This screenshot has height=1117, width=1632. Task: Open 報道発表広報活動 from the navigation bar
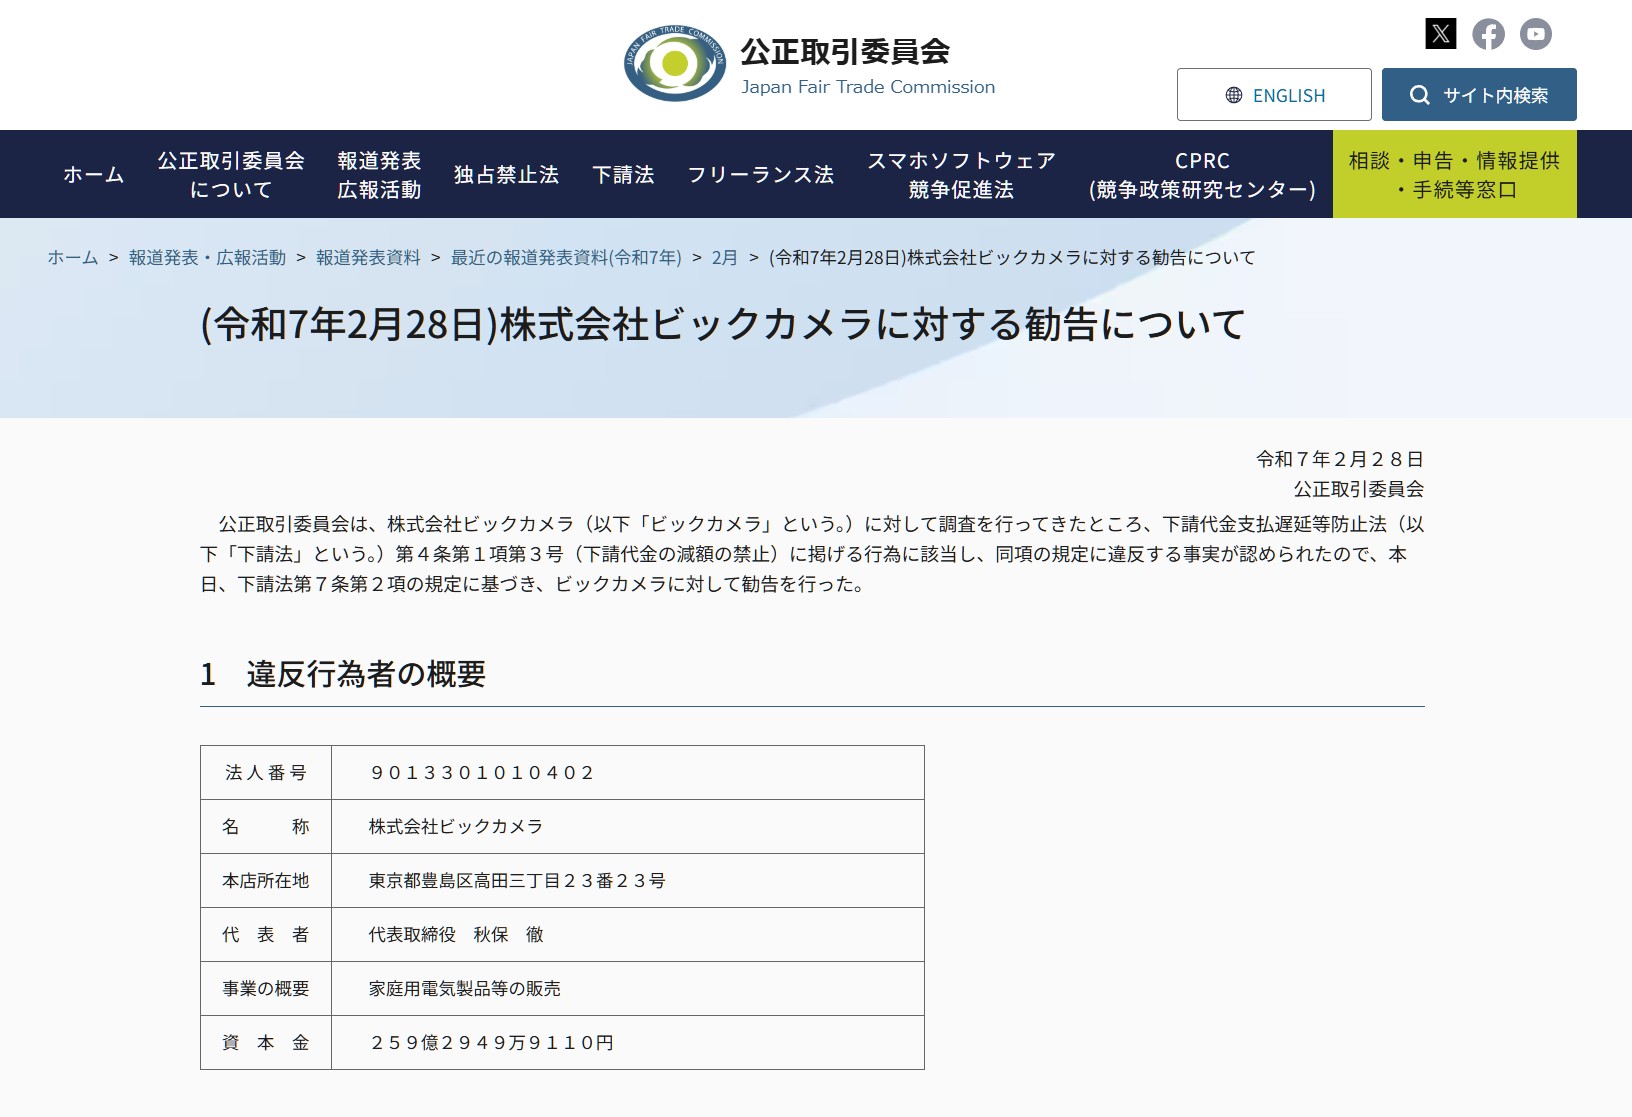tap(379, 173)
